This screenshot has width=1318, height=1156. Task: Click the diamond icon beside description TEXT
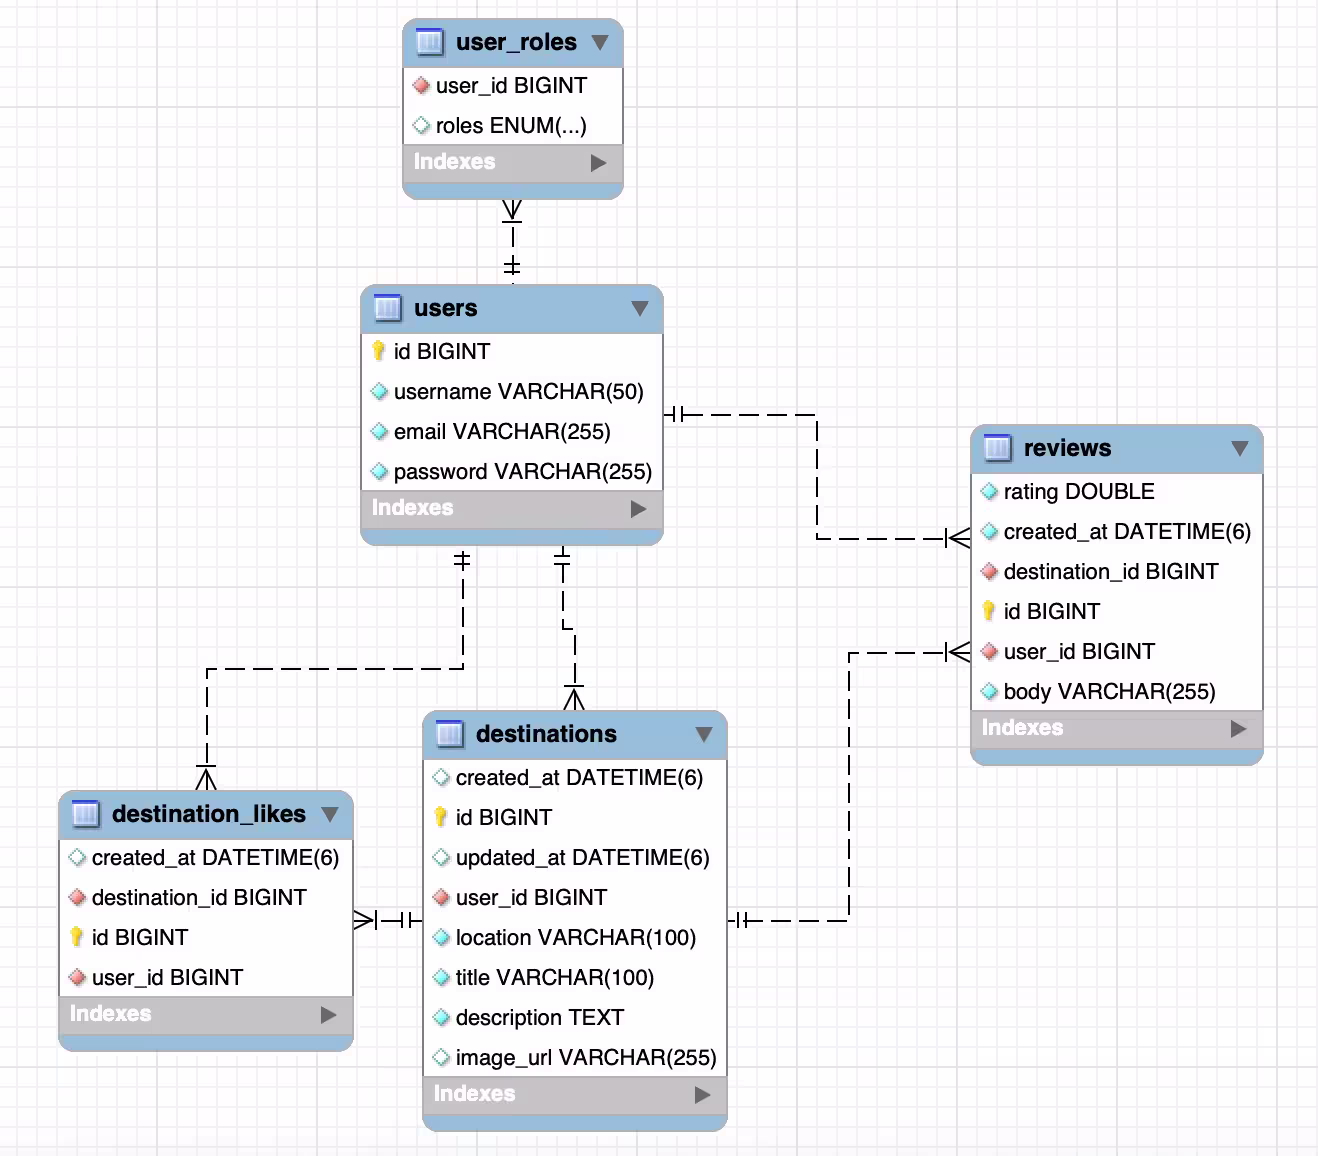tap(441, 1017)
